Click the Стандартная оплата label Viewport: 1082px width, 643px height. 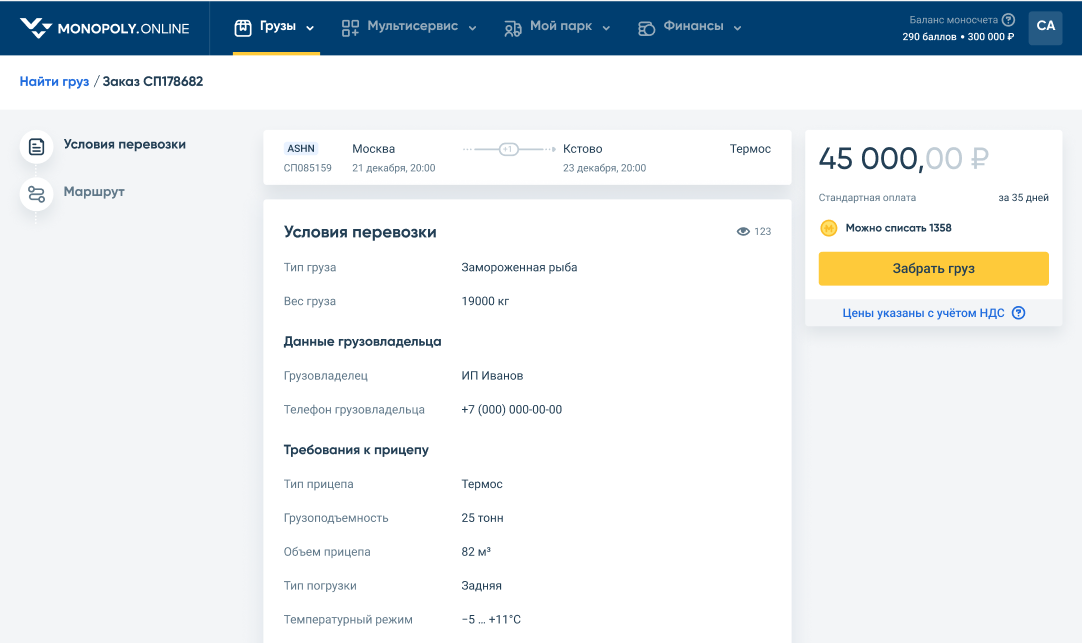coord(867,197)
